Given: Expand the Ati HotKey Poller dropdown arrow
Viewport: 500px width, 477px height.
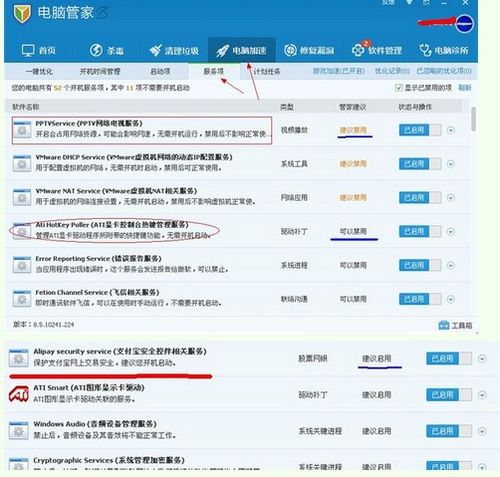Looking at the screenshot, I should pyautogui.click(x=451, y=231).
